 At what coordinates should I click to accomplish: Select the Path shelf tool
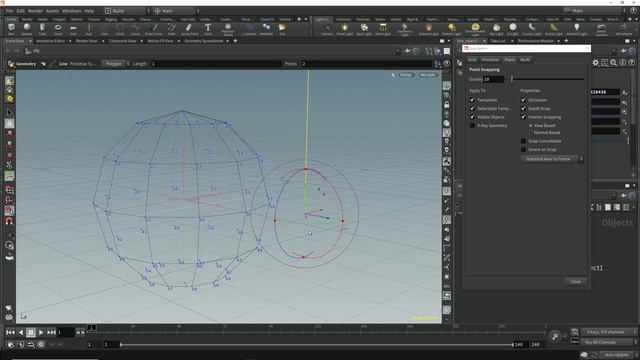(x=172, y=29)
